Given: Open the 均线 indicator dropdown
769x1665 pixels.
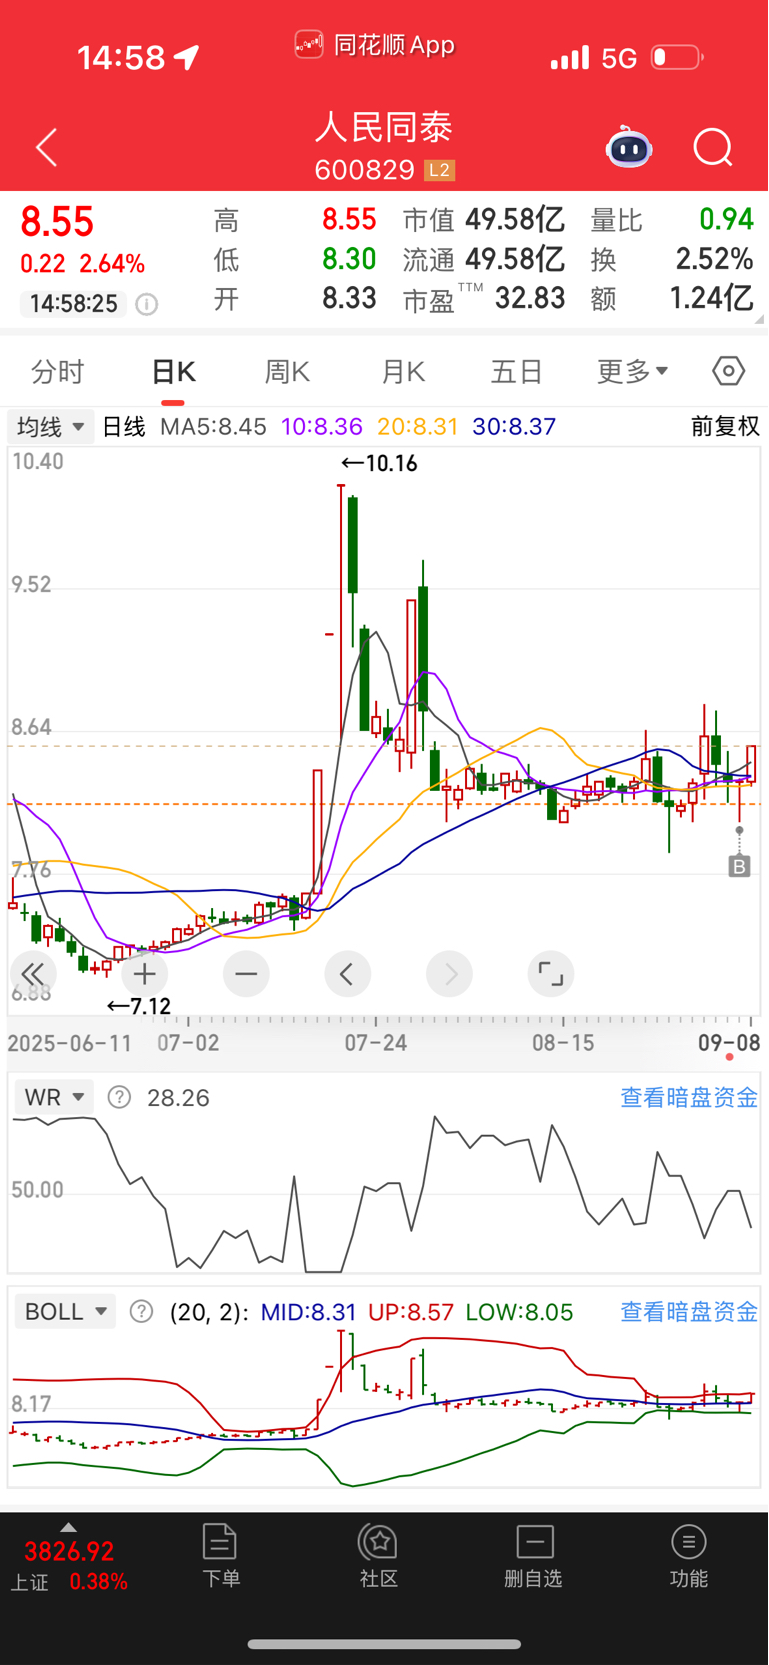Looking at the screenshot, I should (x=50, y=427).
